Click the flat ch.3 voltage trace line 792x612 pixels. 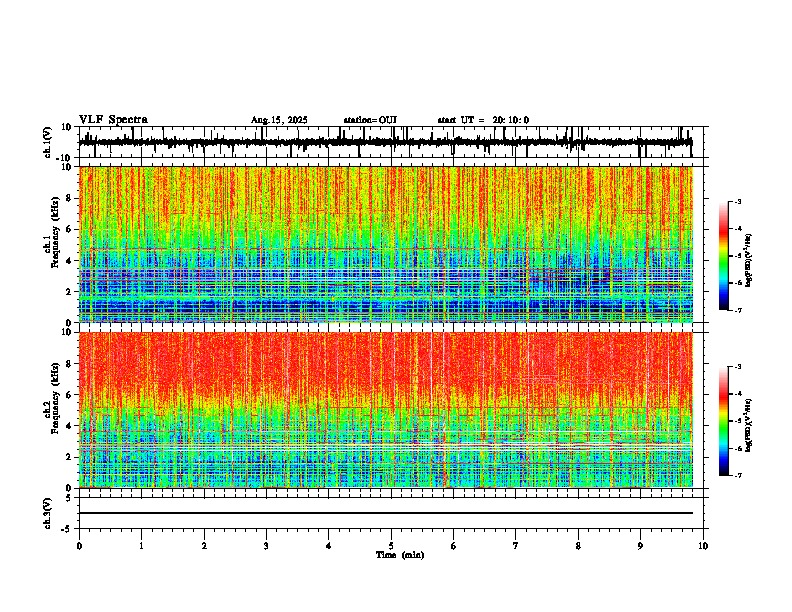[x=385, y=513]
